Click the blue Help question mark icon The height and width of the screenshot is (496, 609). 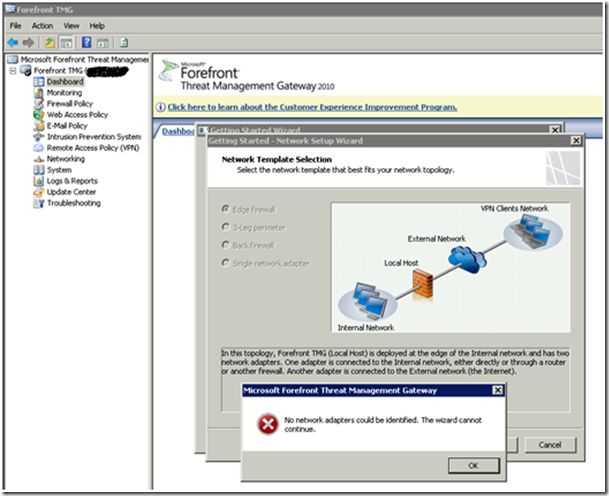87,42
